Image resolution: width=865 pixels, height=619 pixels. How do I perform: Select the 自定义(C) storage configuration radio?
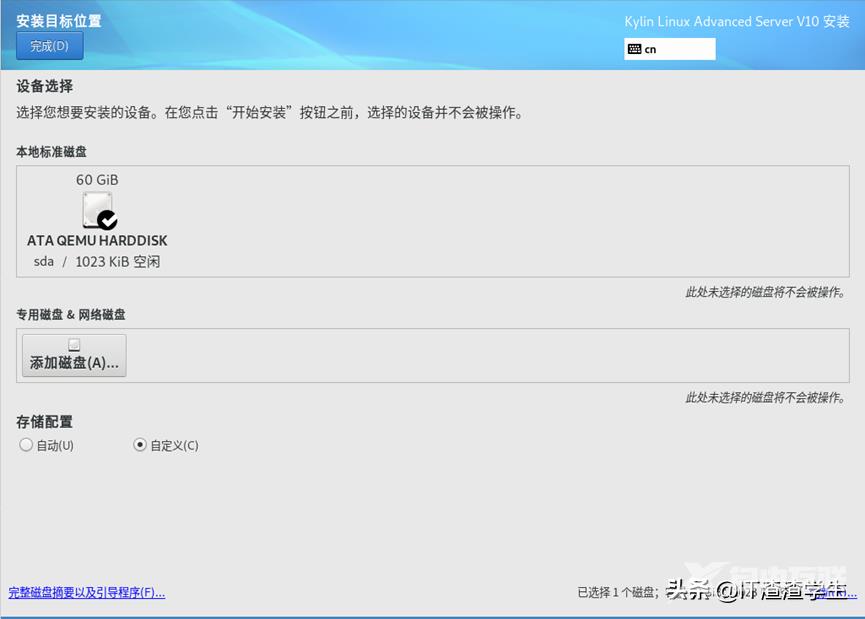[140, 445]
